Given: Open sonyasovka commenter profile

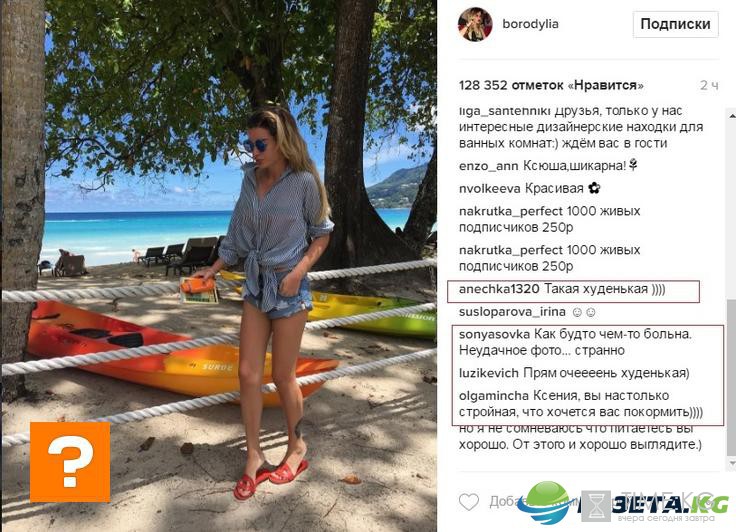Looking at the screenshot, I should (x=494, y=334).
